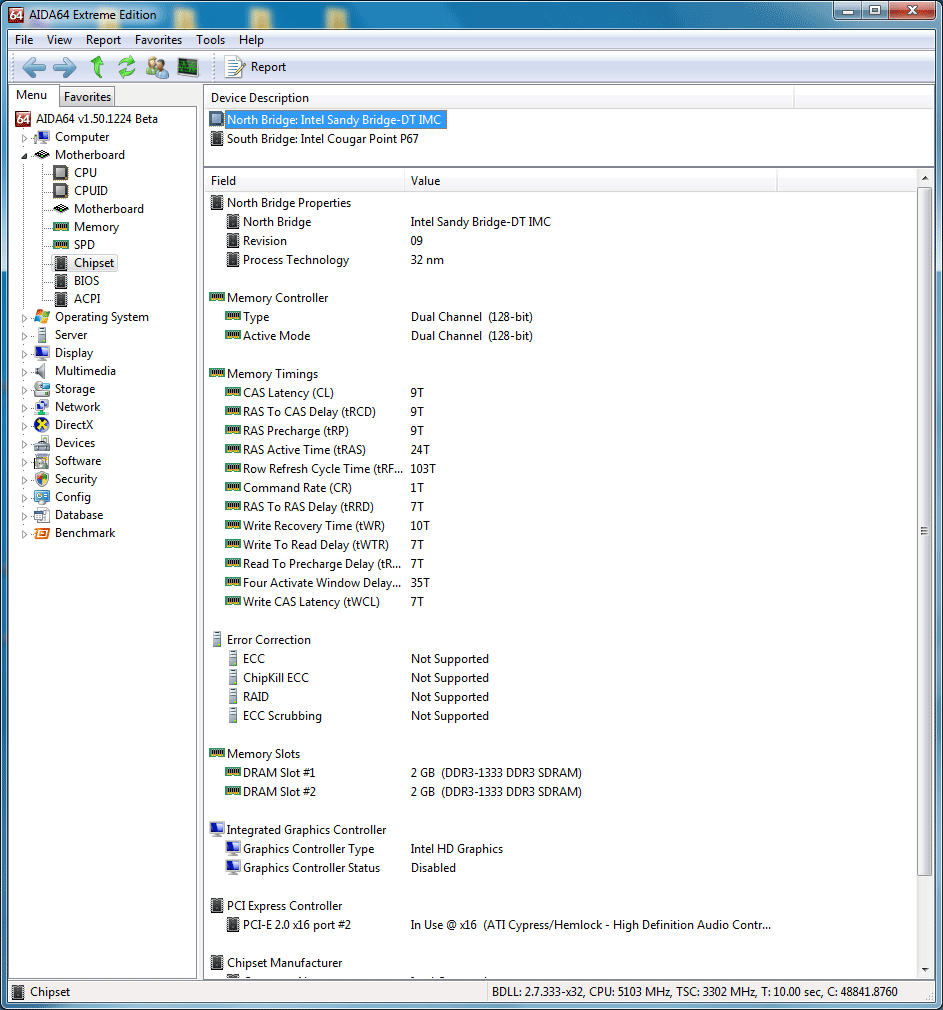Click the Server icon in tree
The height and width of the screenshot is (1010, 943).
pyautogui.click(x=42, y=335)
